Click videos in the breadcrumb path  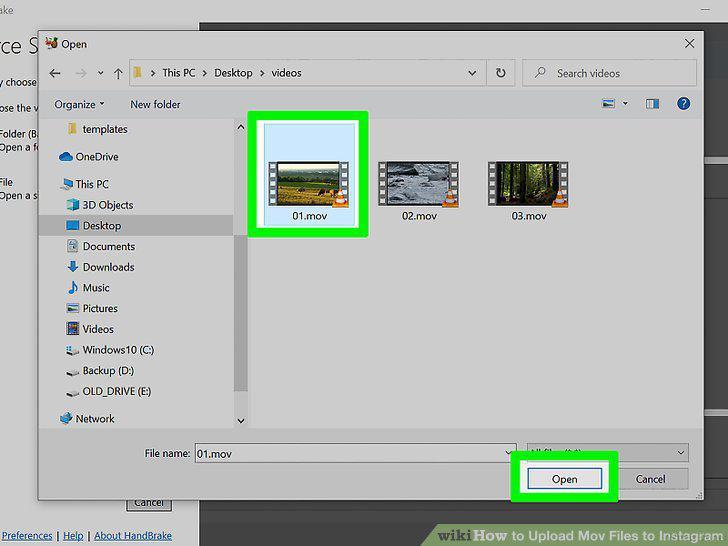pos(286,73)
